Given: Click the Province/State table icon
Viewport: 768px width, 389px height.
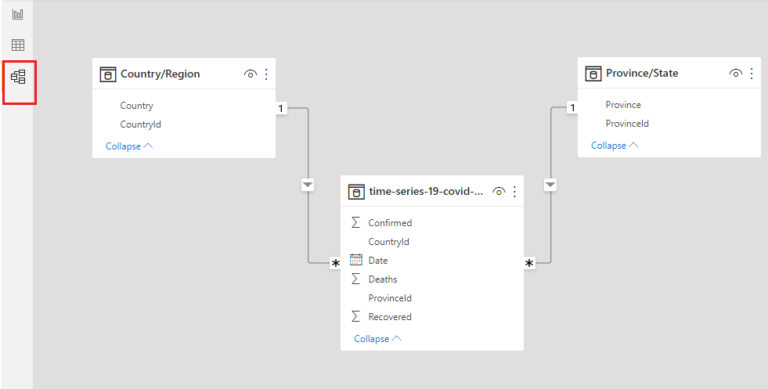Looking at the screenshot, I should point(593,73).
